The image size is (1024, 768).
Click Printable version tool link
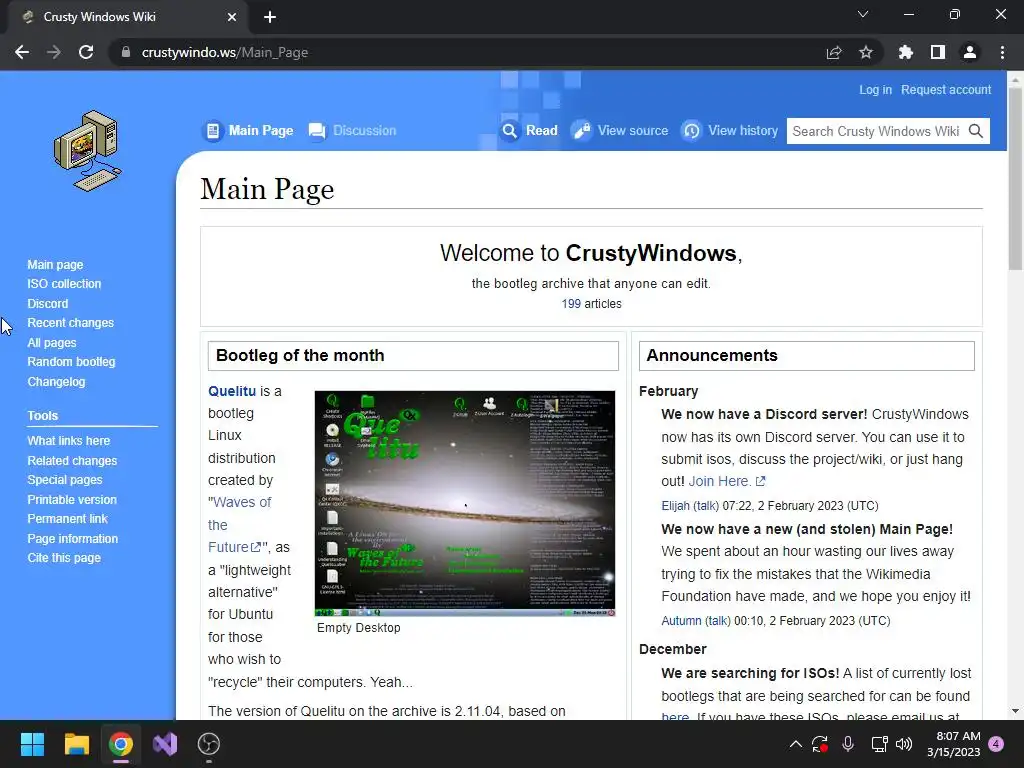pyautogui.click(x=72, y=500)
